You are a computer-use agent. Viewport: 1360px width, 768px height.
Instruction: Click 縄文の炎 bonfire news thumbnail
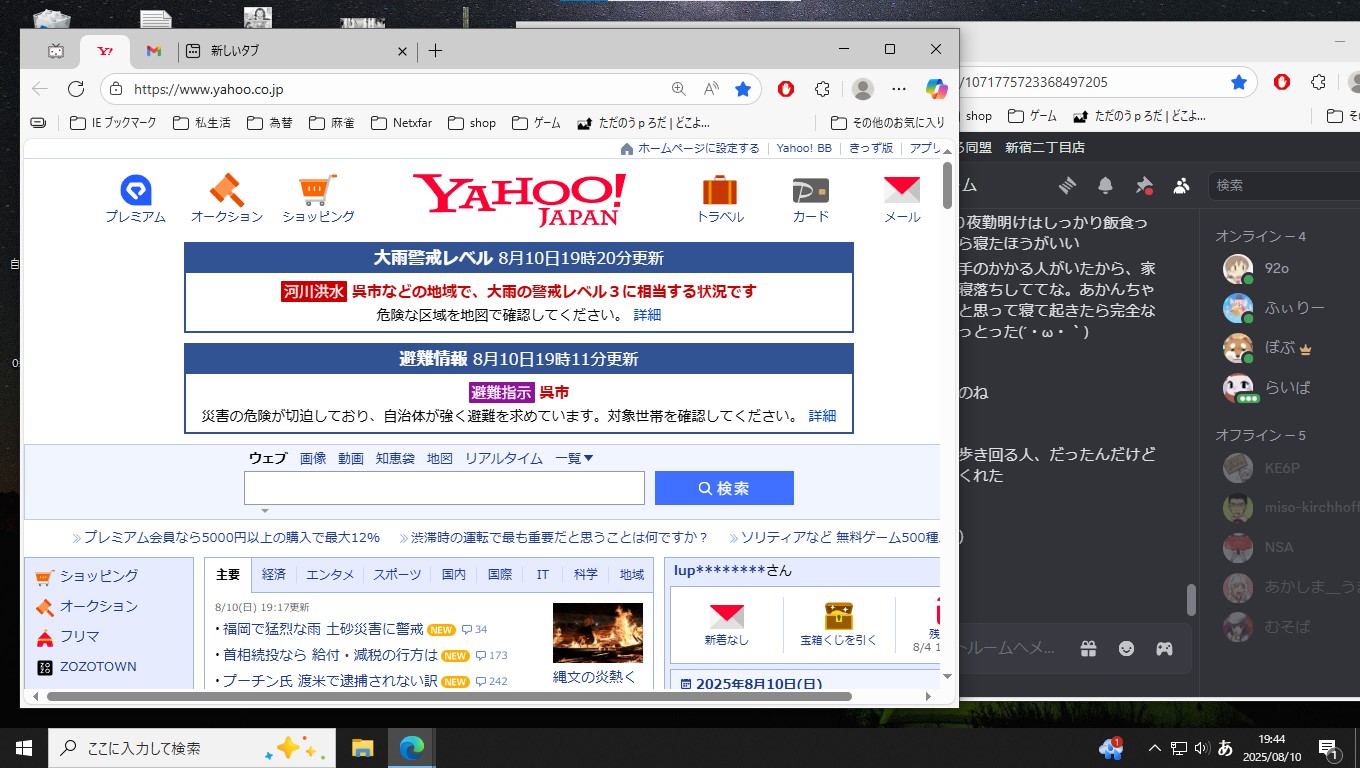(x=598, y=633)
